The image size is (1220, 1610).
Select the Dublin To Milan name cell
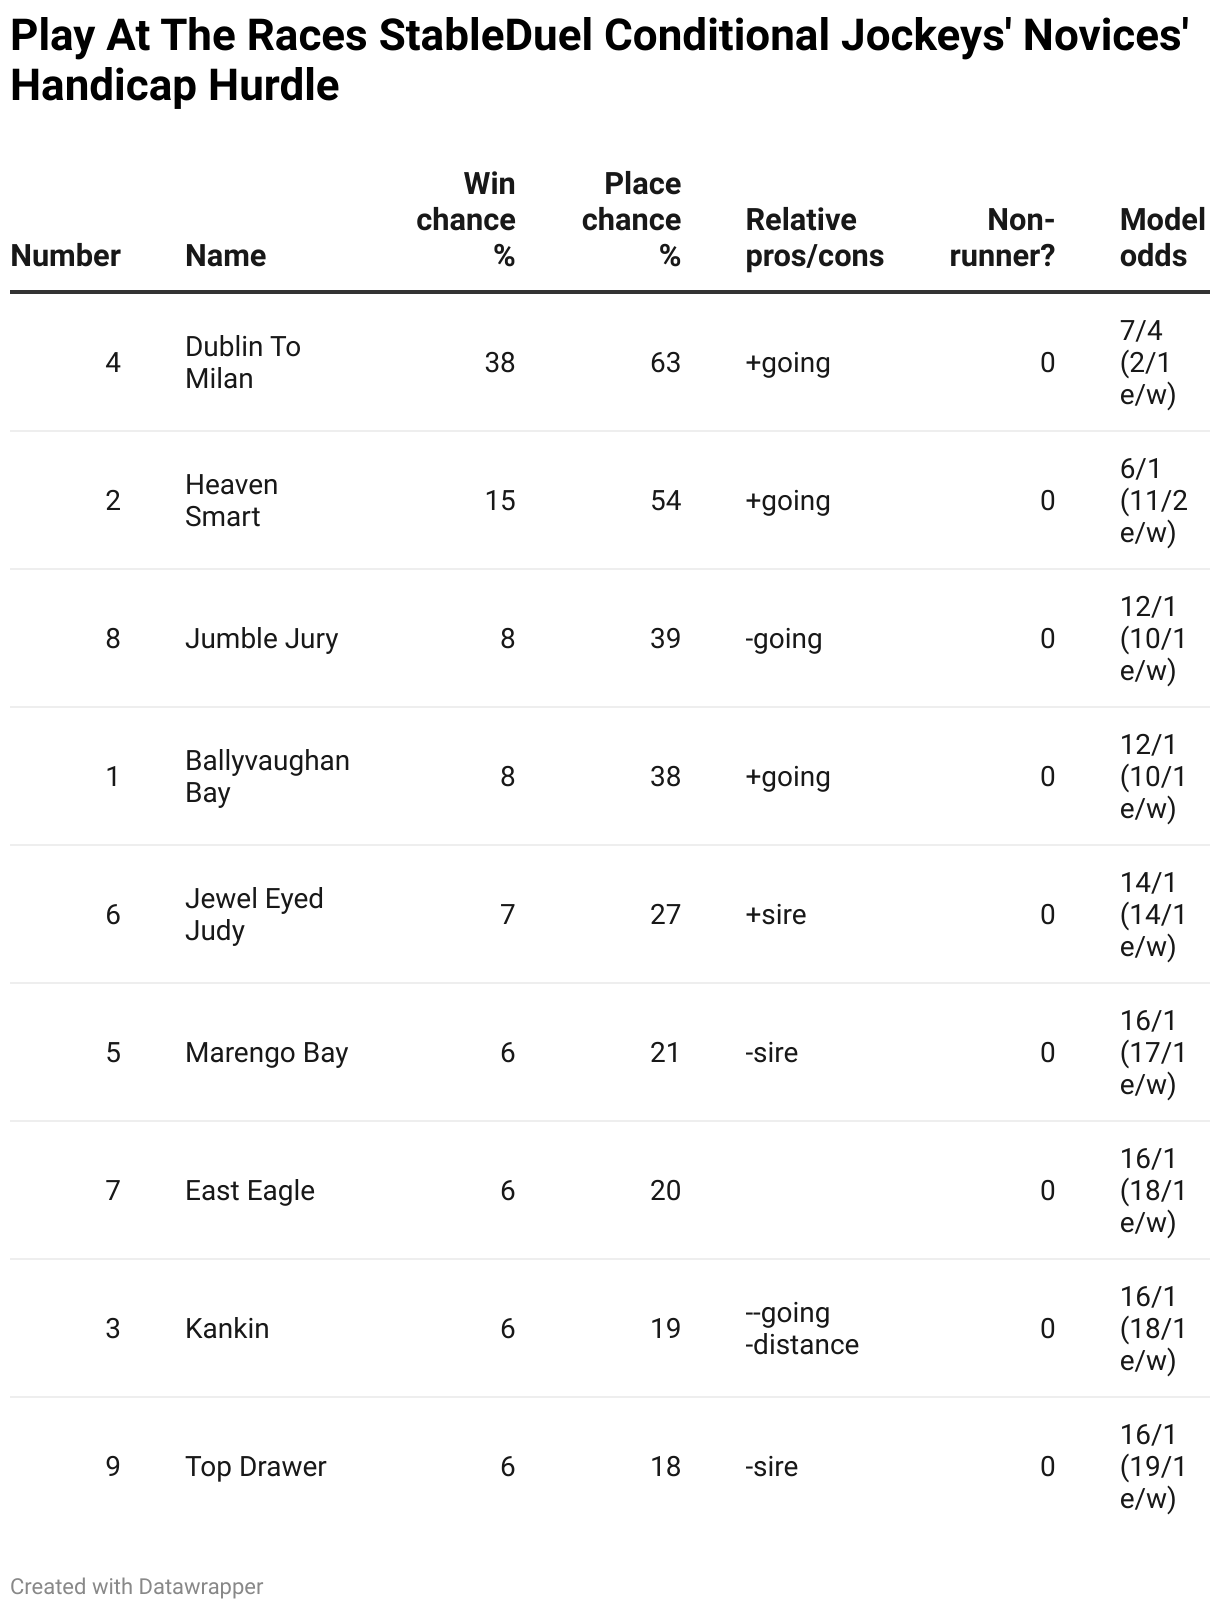[x=243, y=362]
